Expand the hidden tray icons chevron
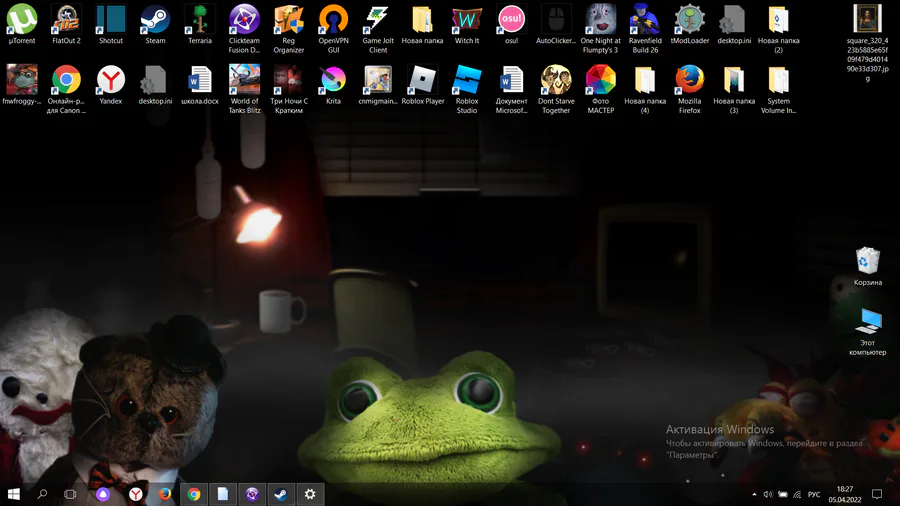This screenshot has height=506, width=900. point(754,494)
